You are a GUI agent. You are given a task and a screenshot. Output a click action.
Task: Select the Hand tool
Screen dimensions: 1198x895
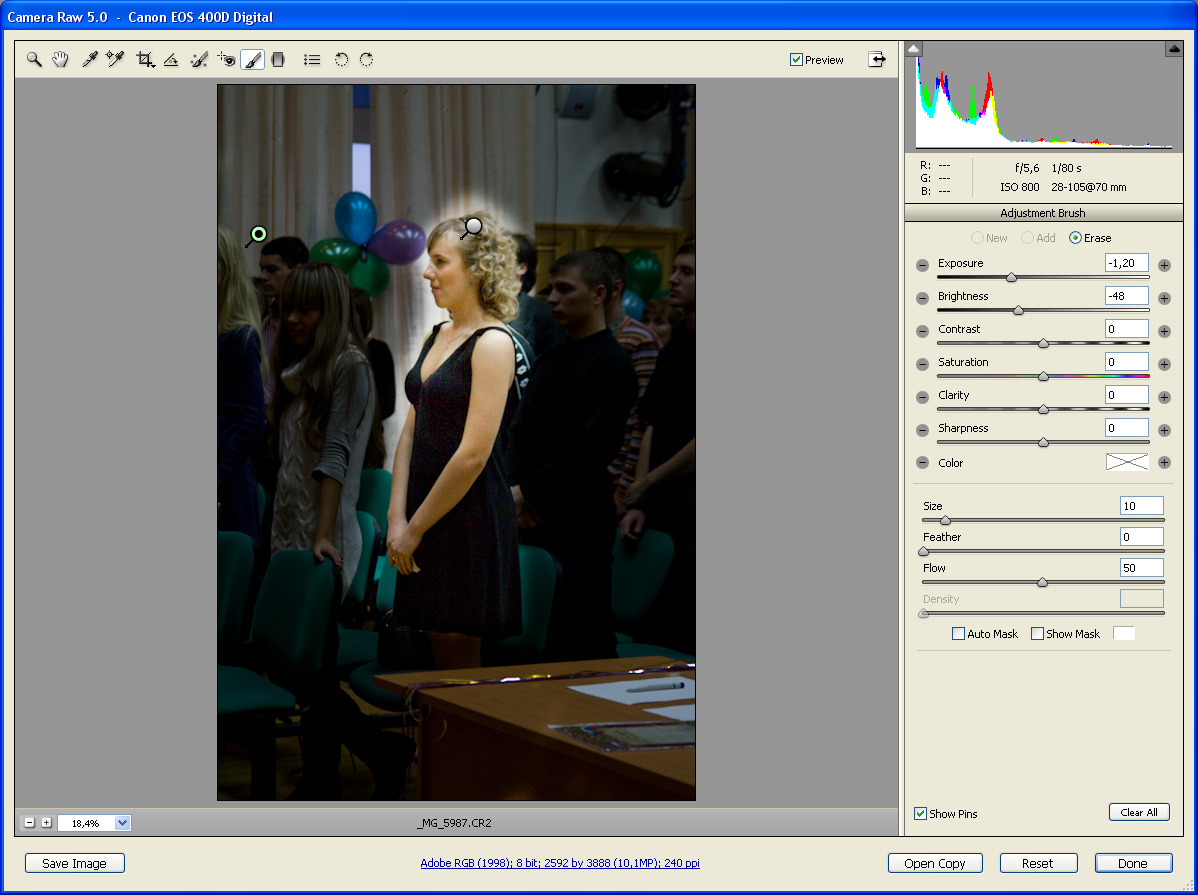(60, 60)
